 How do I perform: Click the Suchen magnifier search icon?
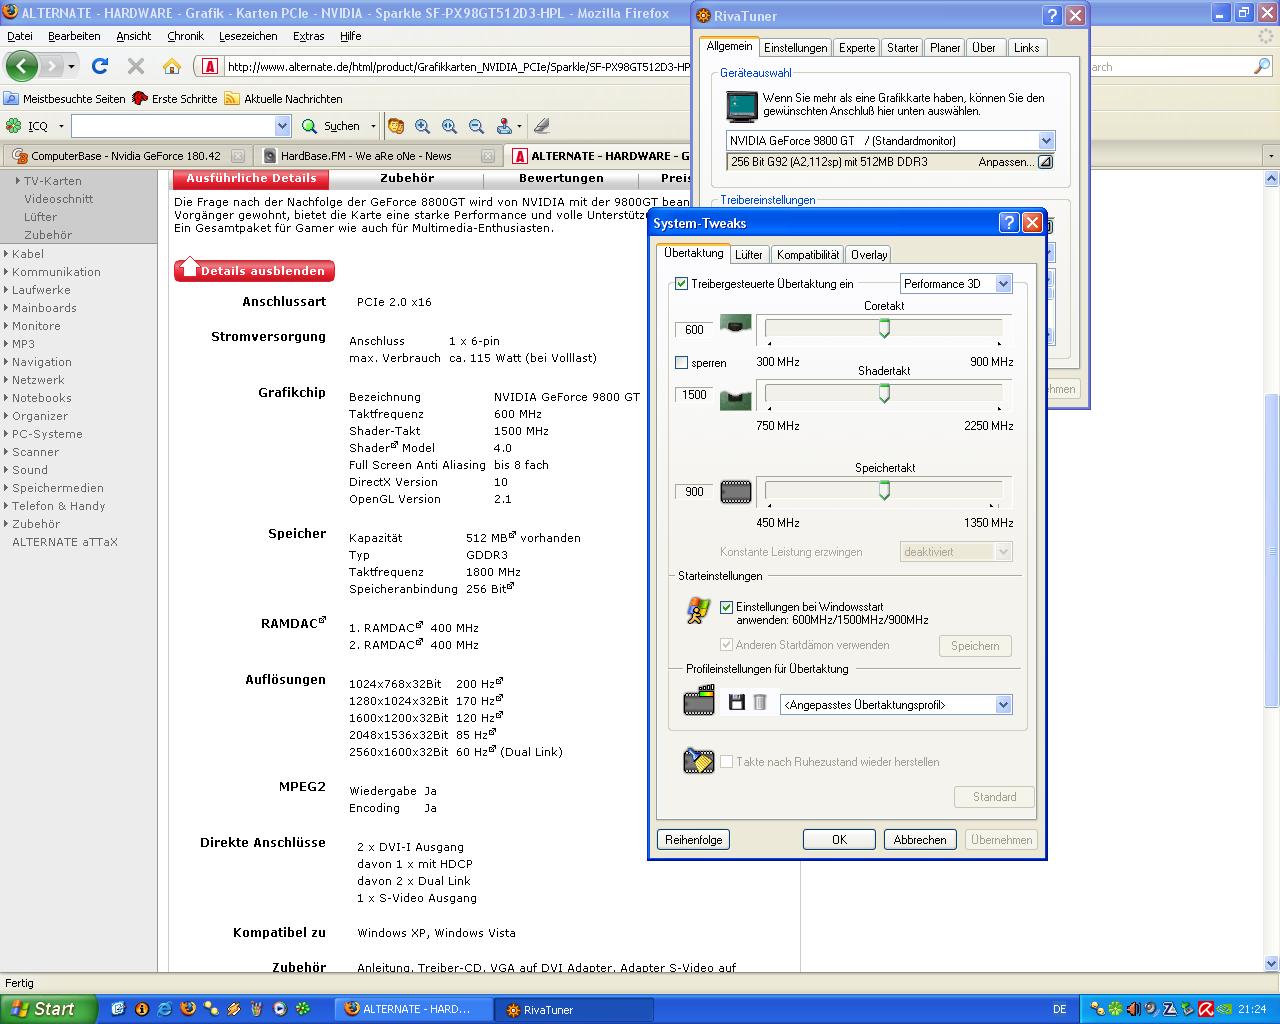pos(309,126)
